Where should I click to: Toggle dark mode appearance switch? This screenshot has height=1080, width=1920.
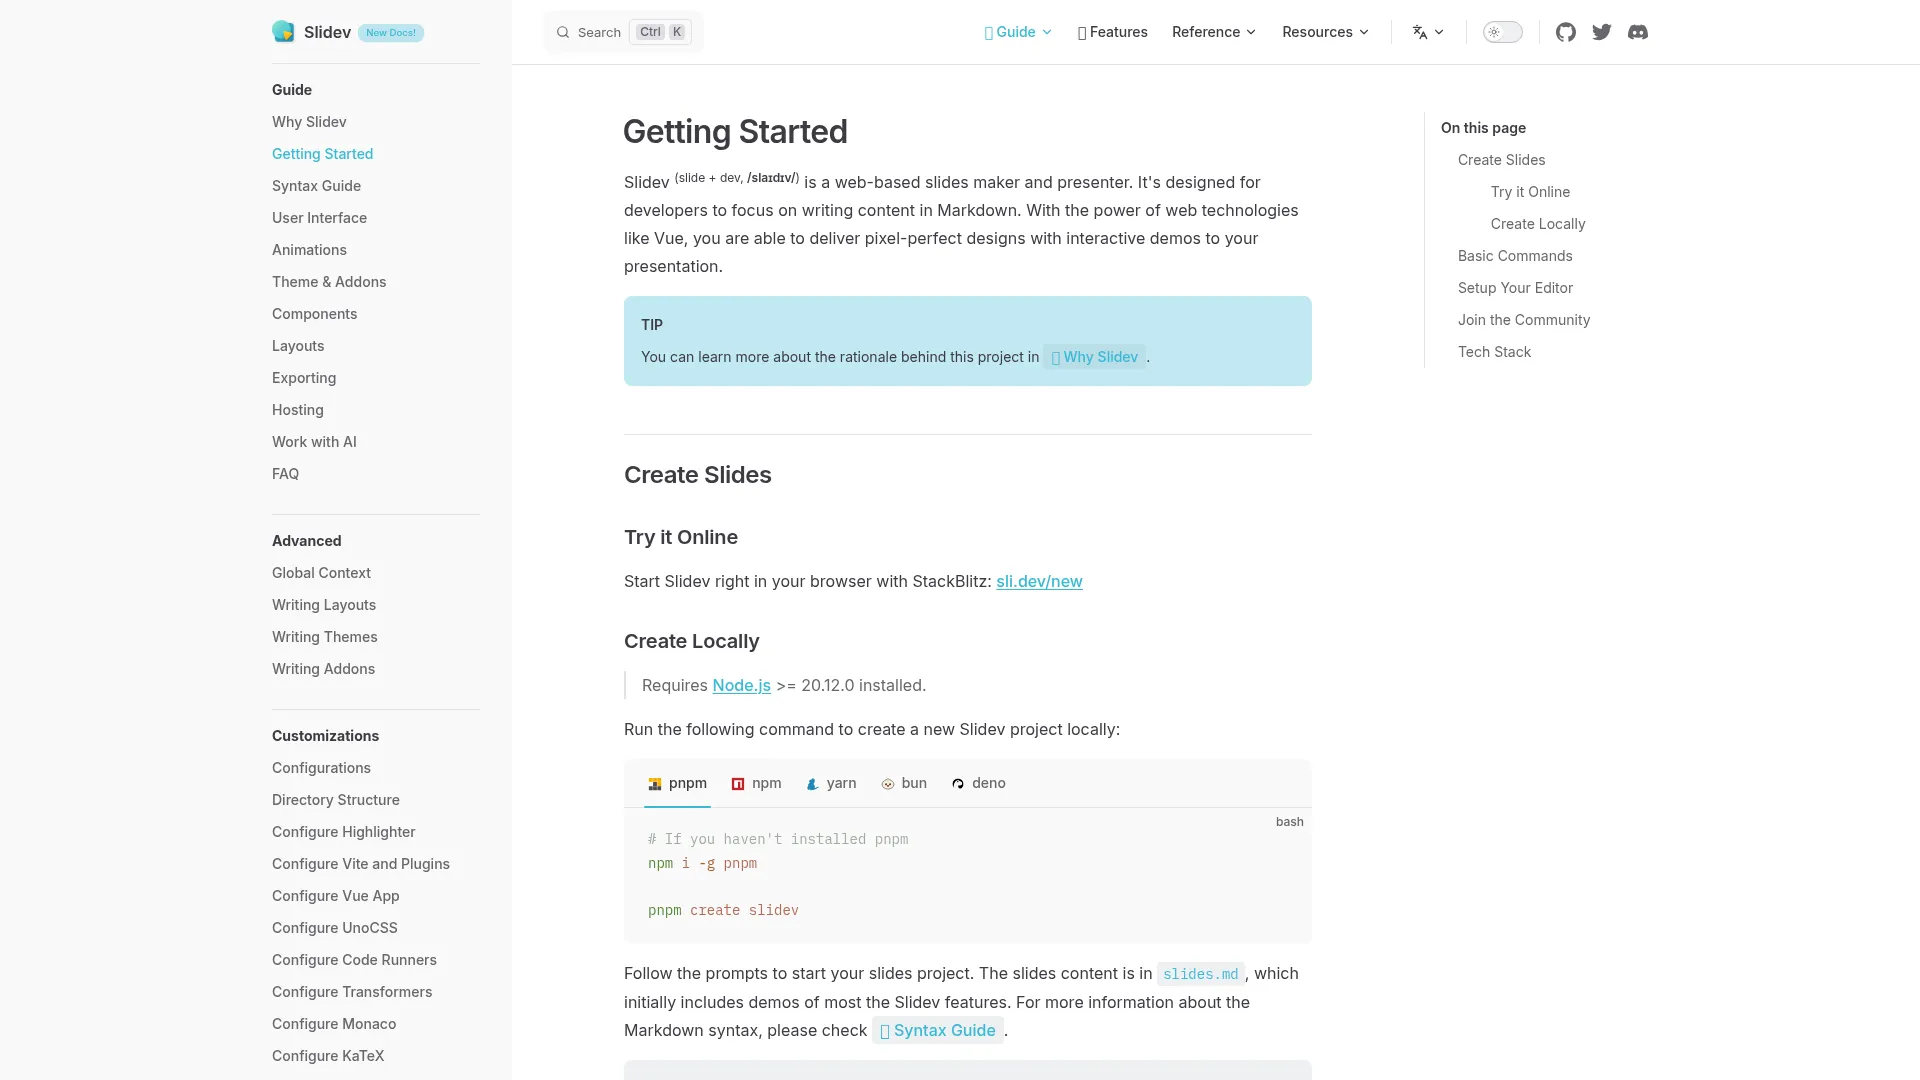coord(1502,32)
